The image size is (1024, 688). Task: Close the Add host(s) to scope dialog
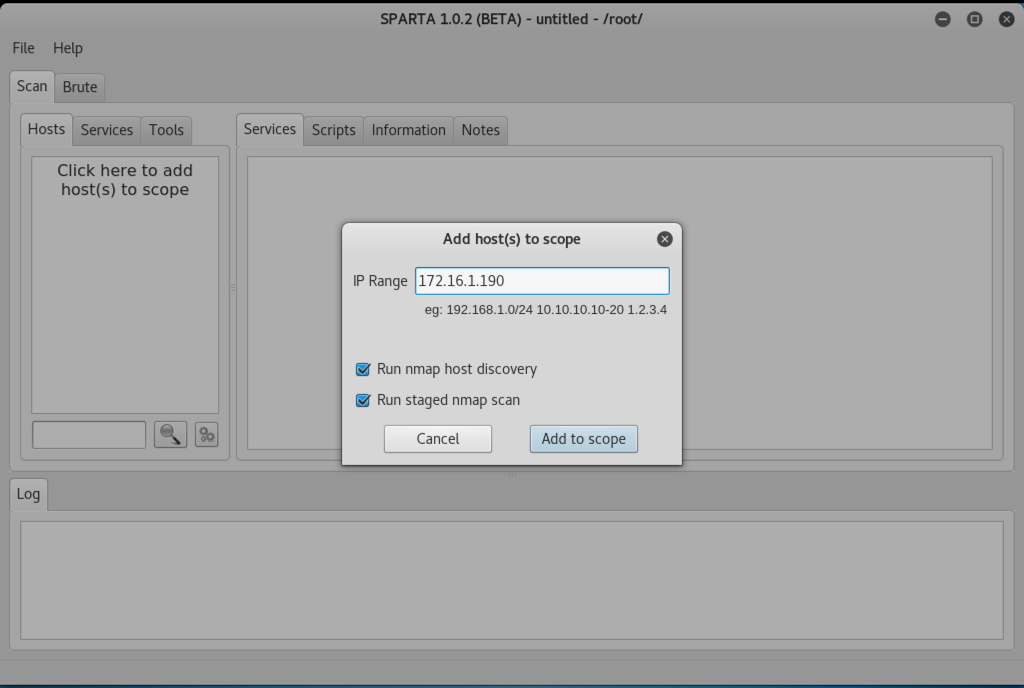click(x=664, y=239)
